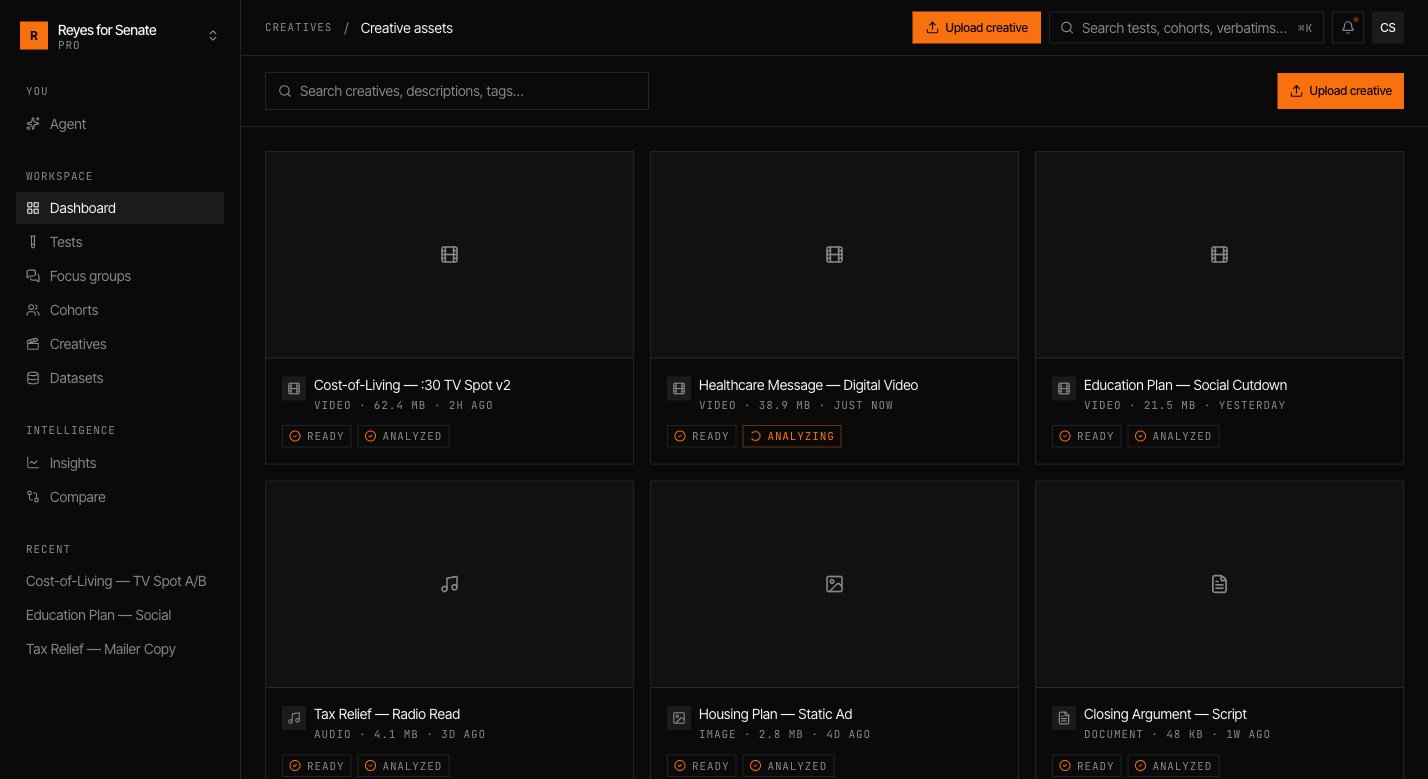Click film icon beside Cost-of-Living TV Spot title

(294, 389)
